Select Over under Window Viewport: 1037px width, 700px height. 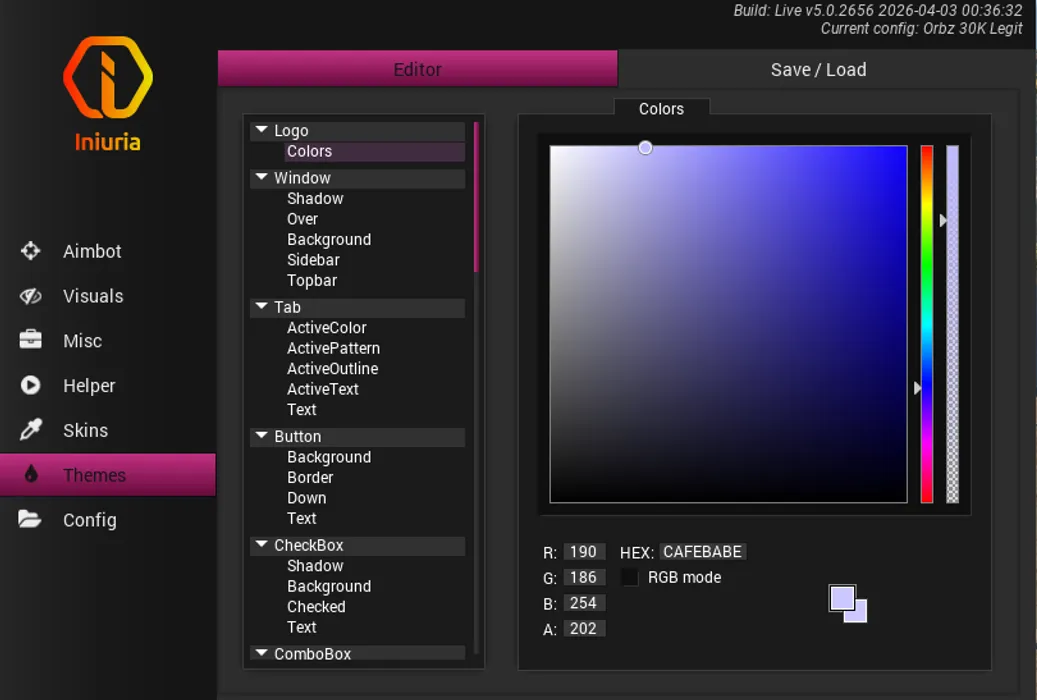coord(302,219)
